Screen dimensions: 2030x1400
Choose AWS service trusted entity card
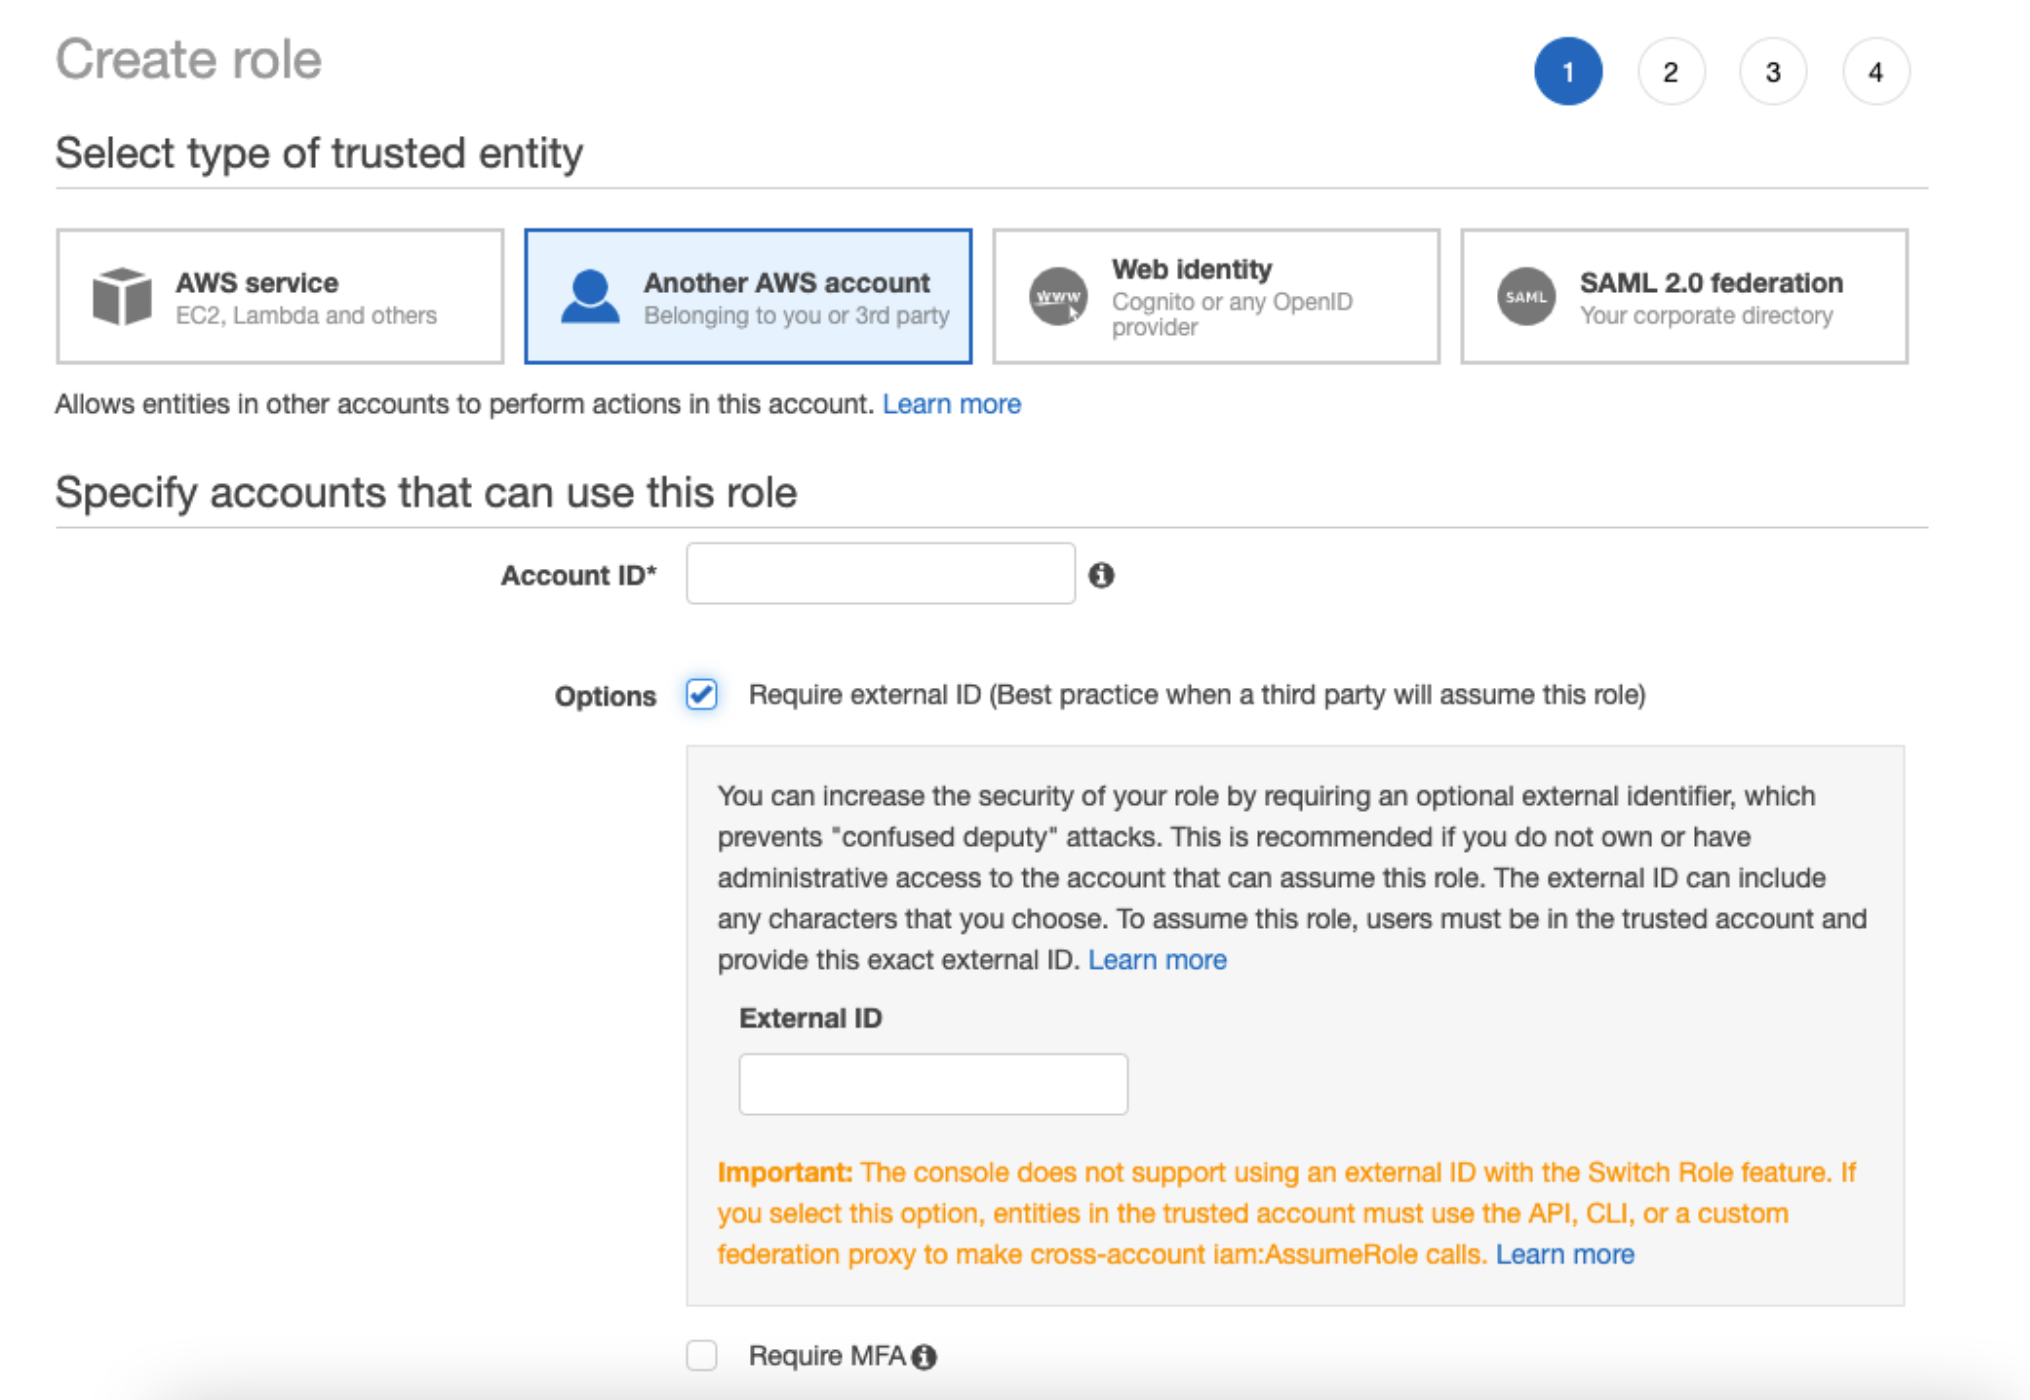click(x=280, y=296)
